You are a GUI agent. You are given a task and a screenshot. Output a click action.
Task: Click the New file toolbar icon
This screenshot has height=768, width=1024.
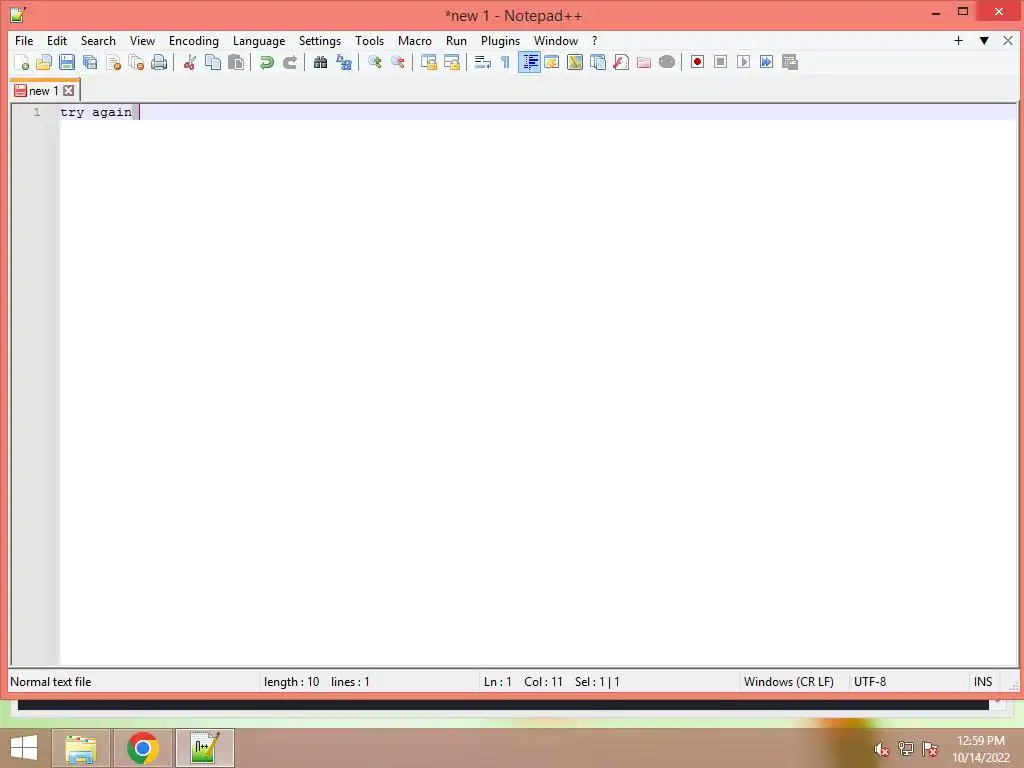(22, 62)
